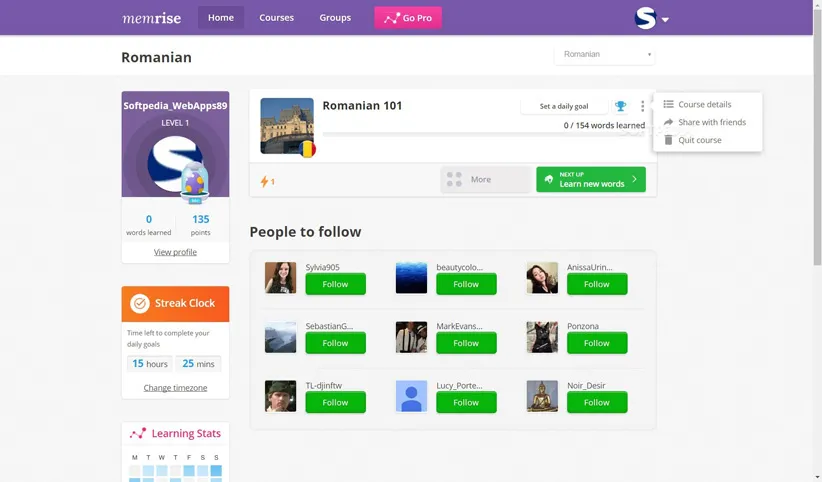Follow Ponzona
The width and height of the screenshot is (822, 482).
point(597,343)
